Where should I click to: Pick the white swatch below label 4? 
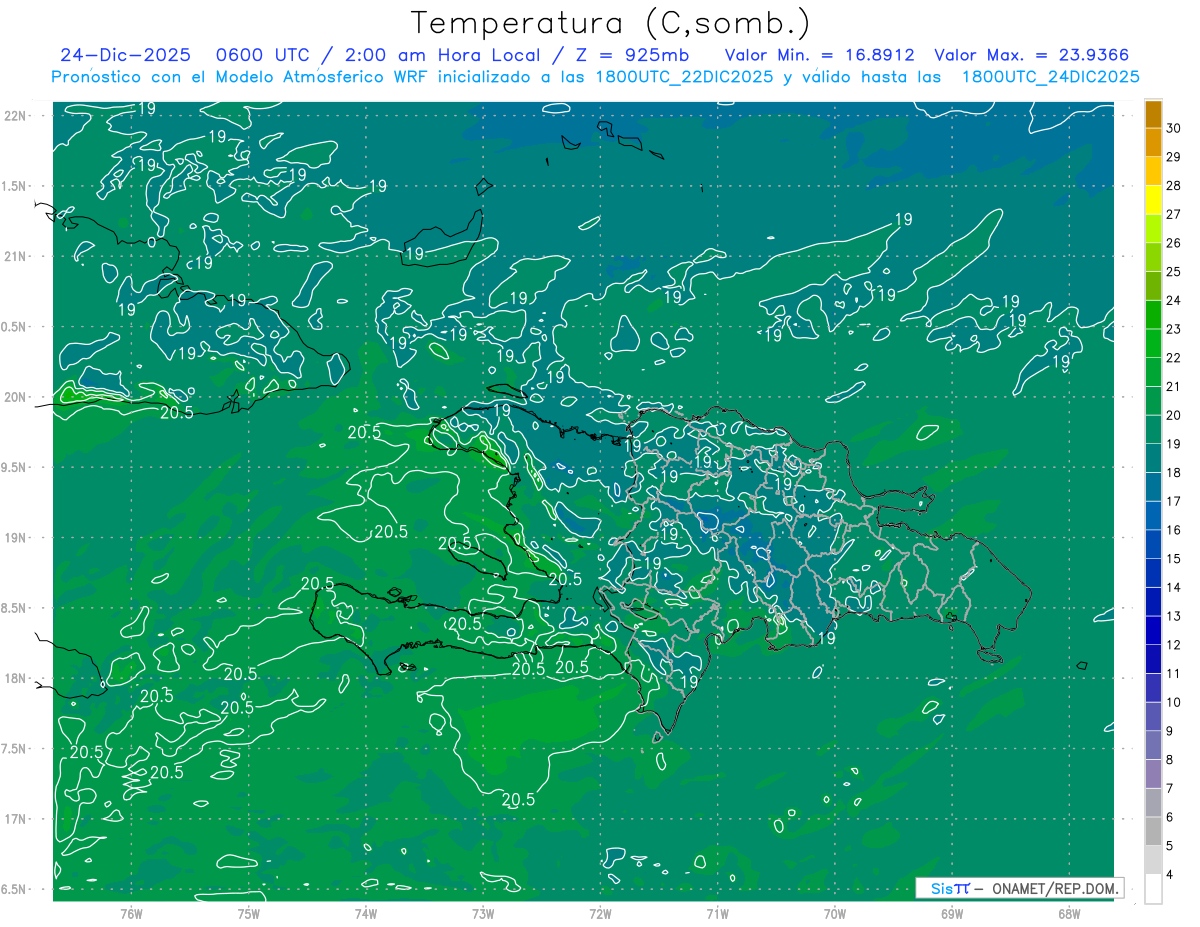(1153, 889)
